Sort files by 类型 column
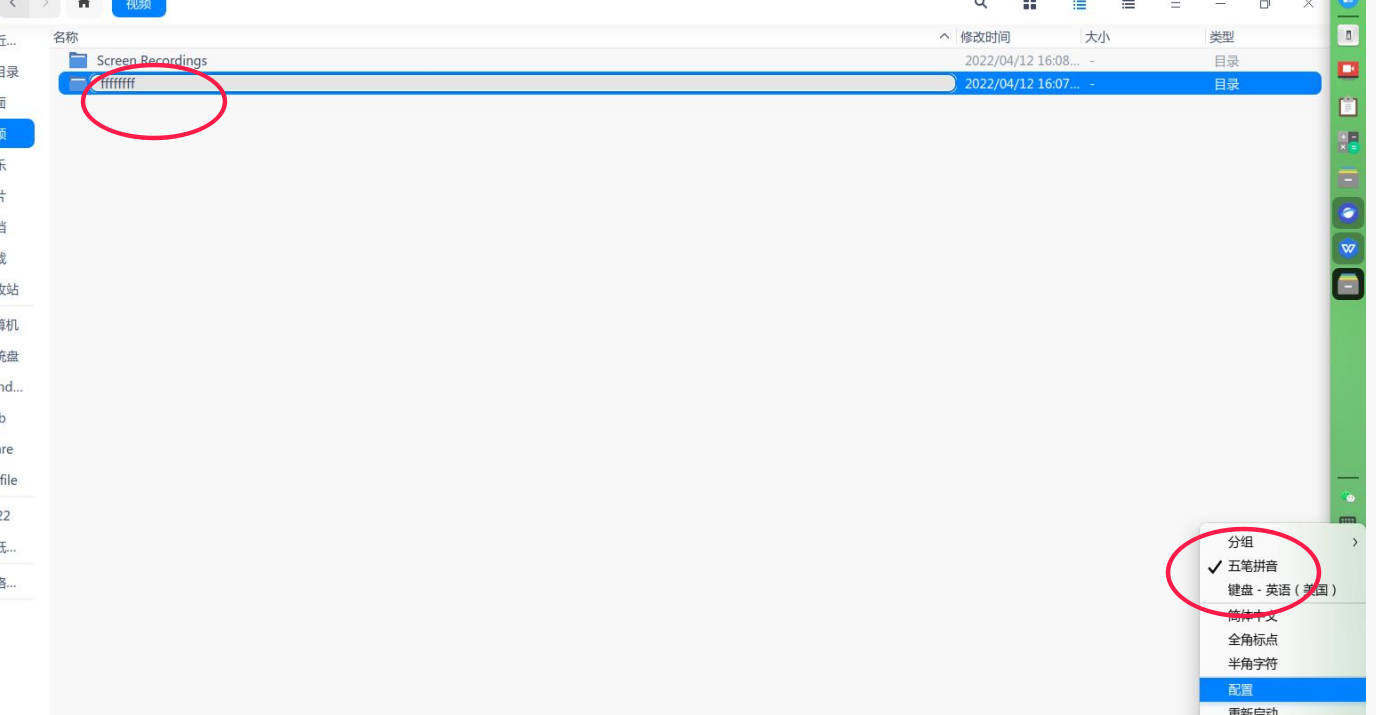 point(1222,37)
